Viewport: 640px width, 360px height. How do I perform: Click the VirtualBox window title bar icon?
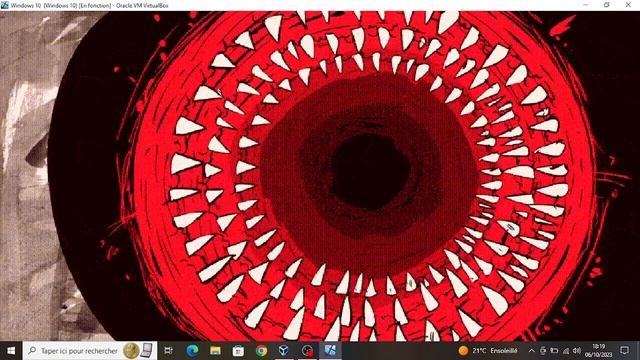[x=4, y=5]
